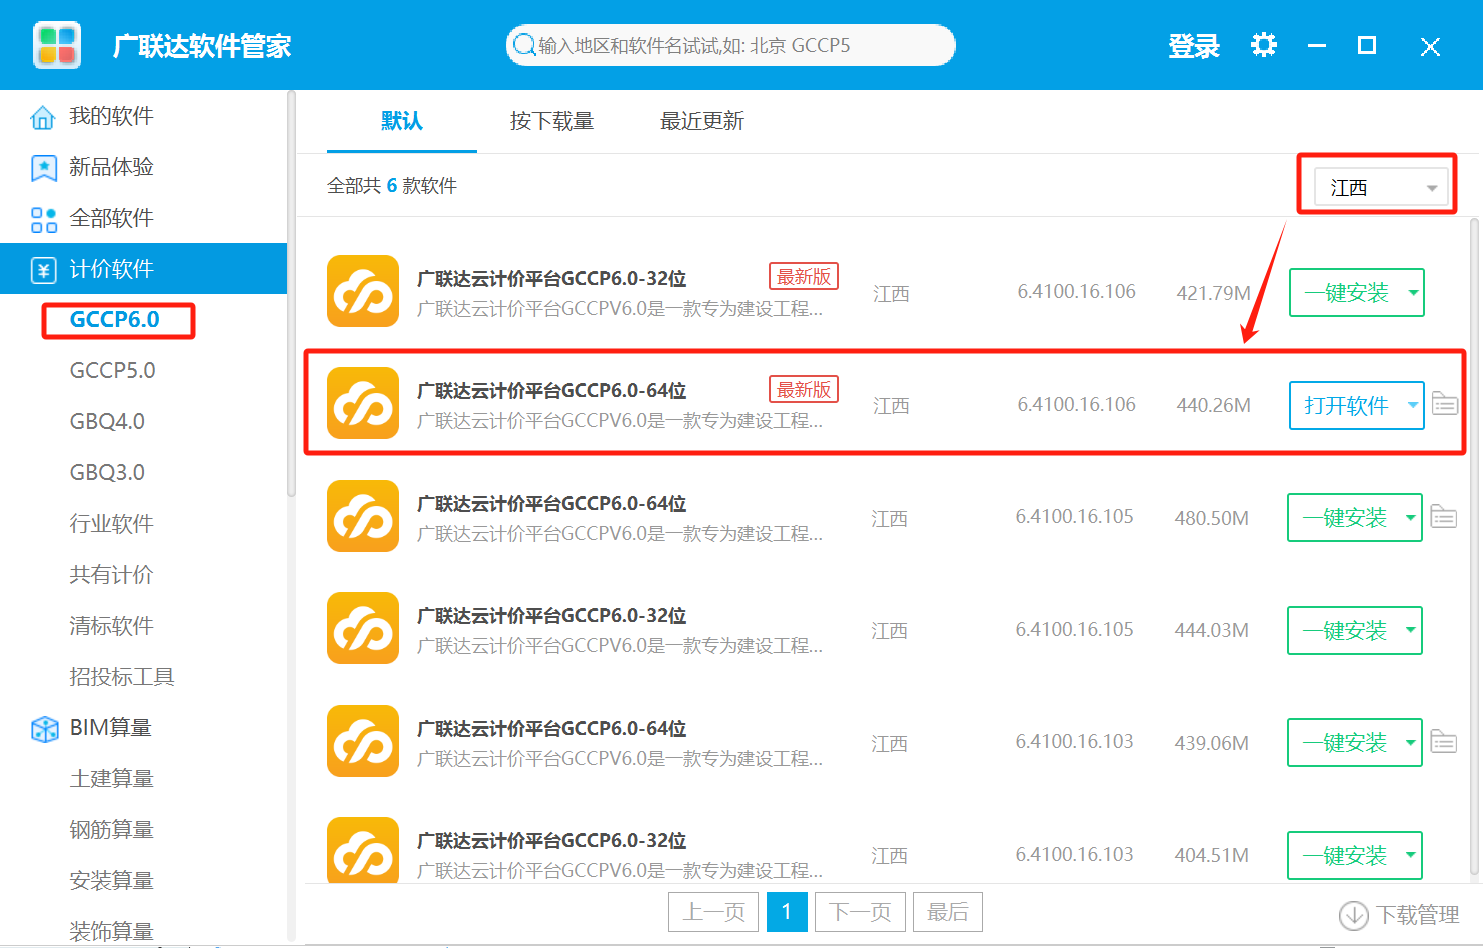This screenshot has height=948, width=1483.
Task: Select GCCP5.0 subcategory
Action: (113, 371)
